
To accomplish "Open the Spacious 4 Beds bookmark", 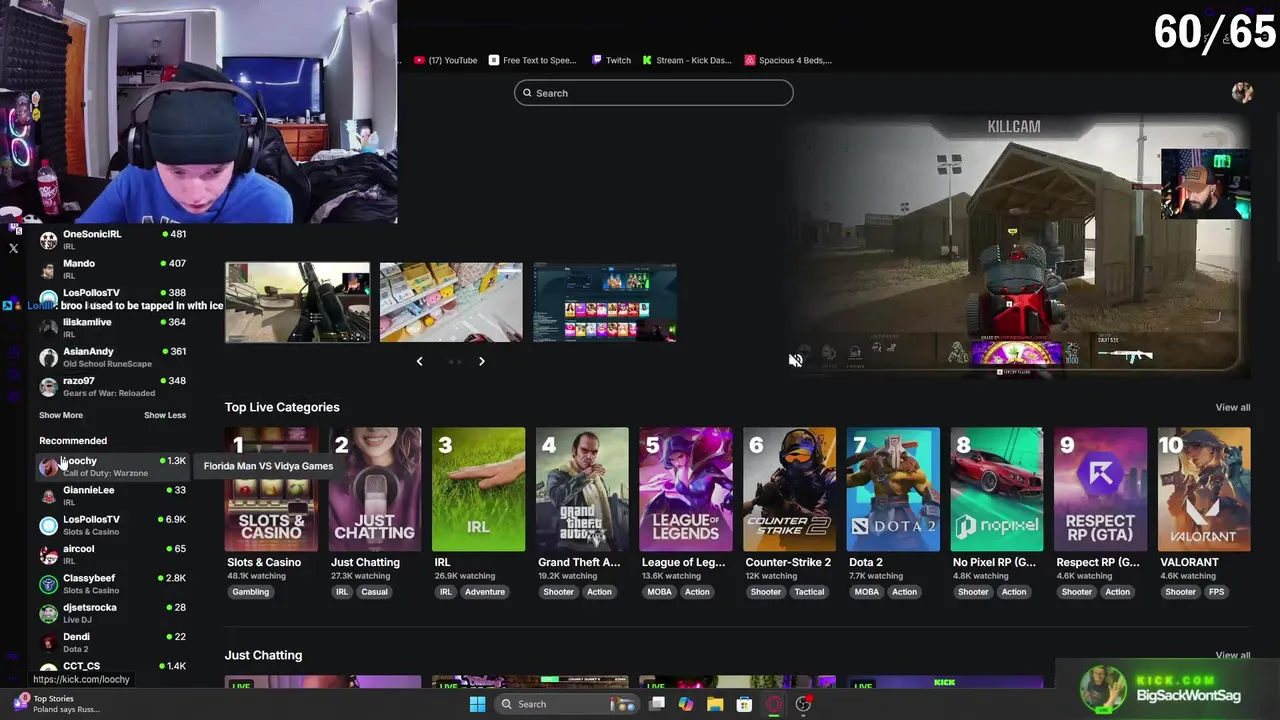I will point(789,60).
